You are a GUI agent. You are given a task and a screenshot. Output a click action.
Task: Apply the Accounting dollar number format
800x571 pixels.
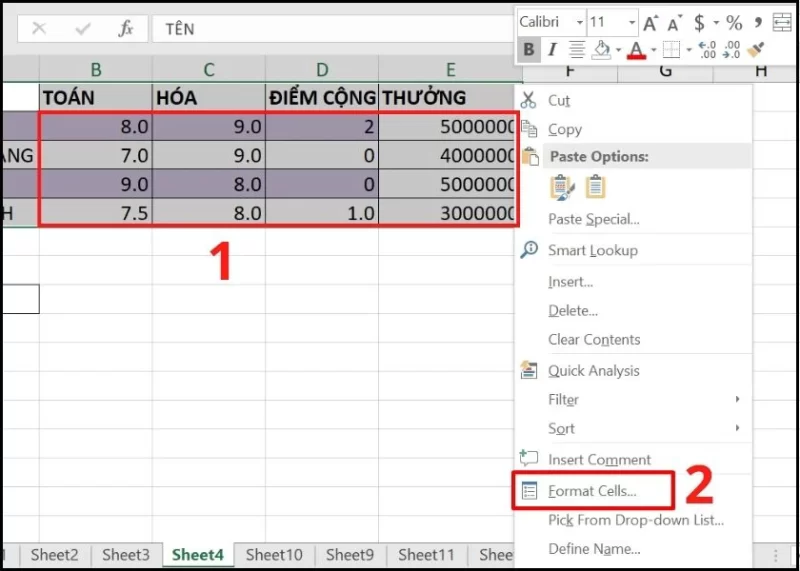[x=699, y=22]
